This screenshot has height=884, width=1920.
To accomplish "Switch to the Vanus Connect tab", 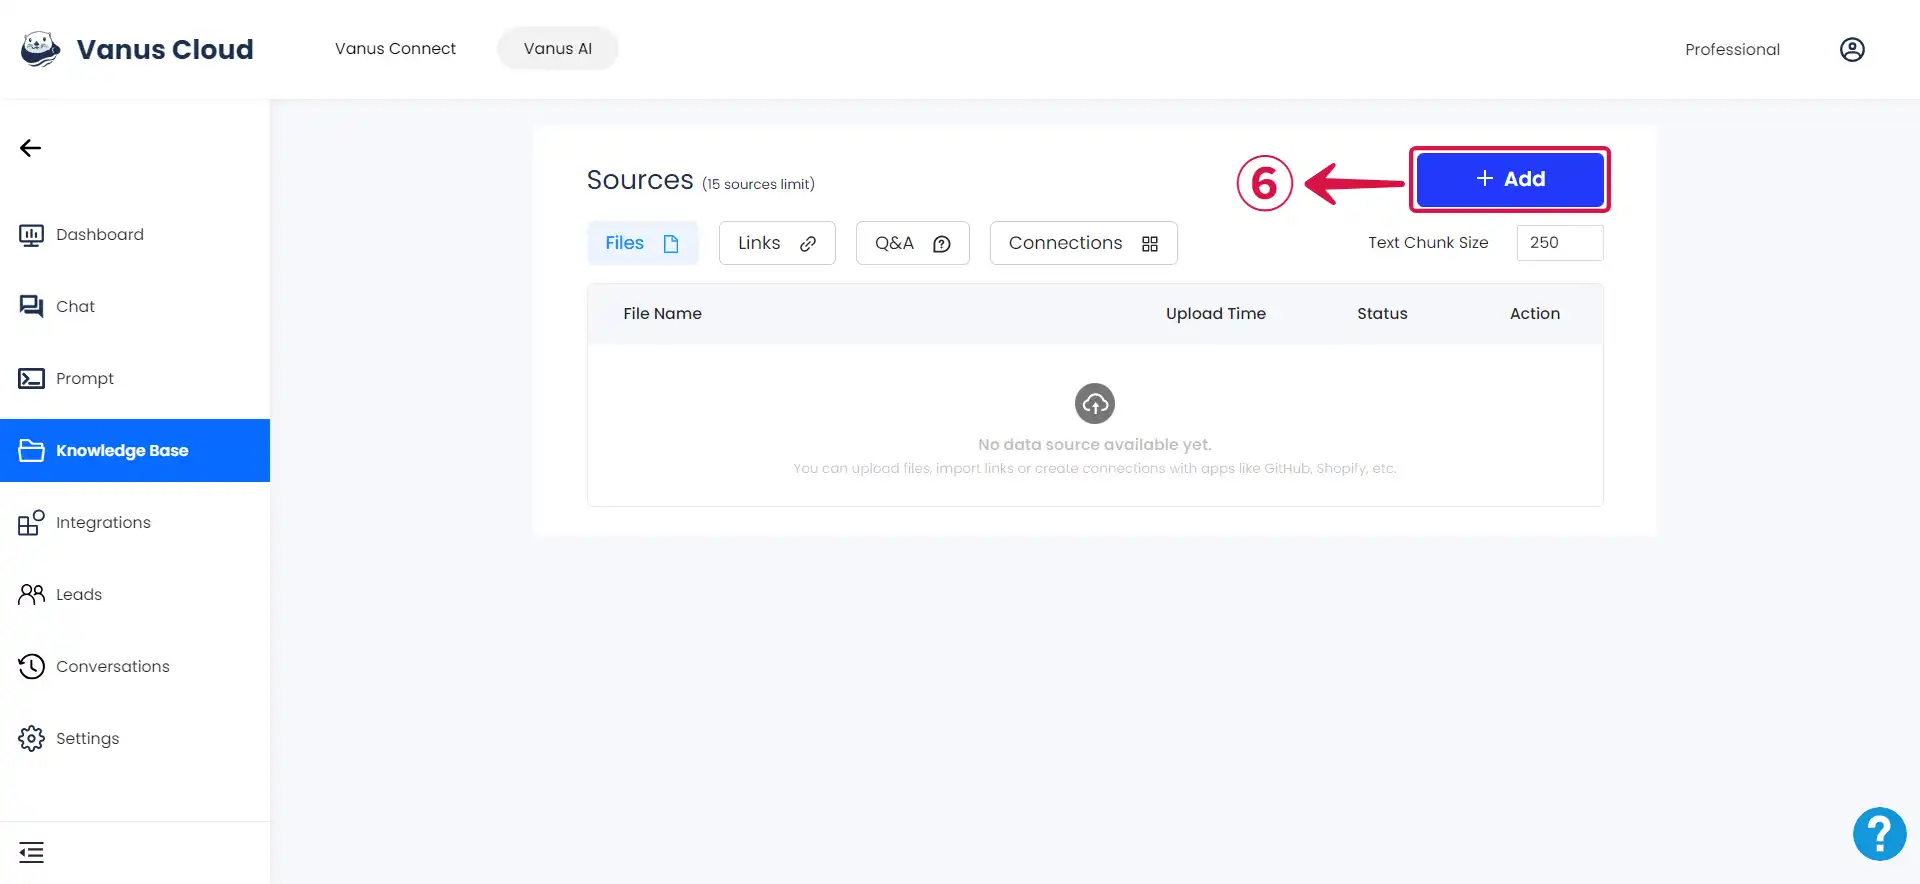I will pyautogui.click(x=395, y=49).
